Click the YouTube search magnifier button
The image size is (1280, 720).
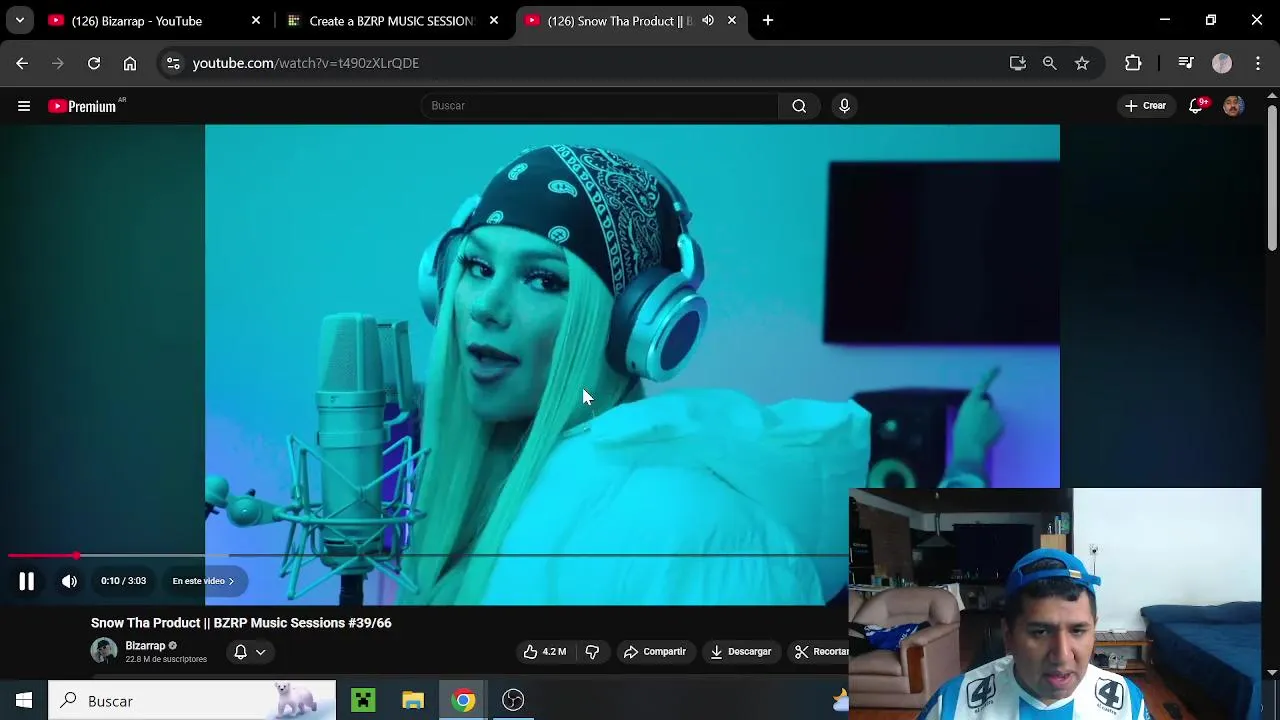pyautogui.click(x=799, y=106)
